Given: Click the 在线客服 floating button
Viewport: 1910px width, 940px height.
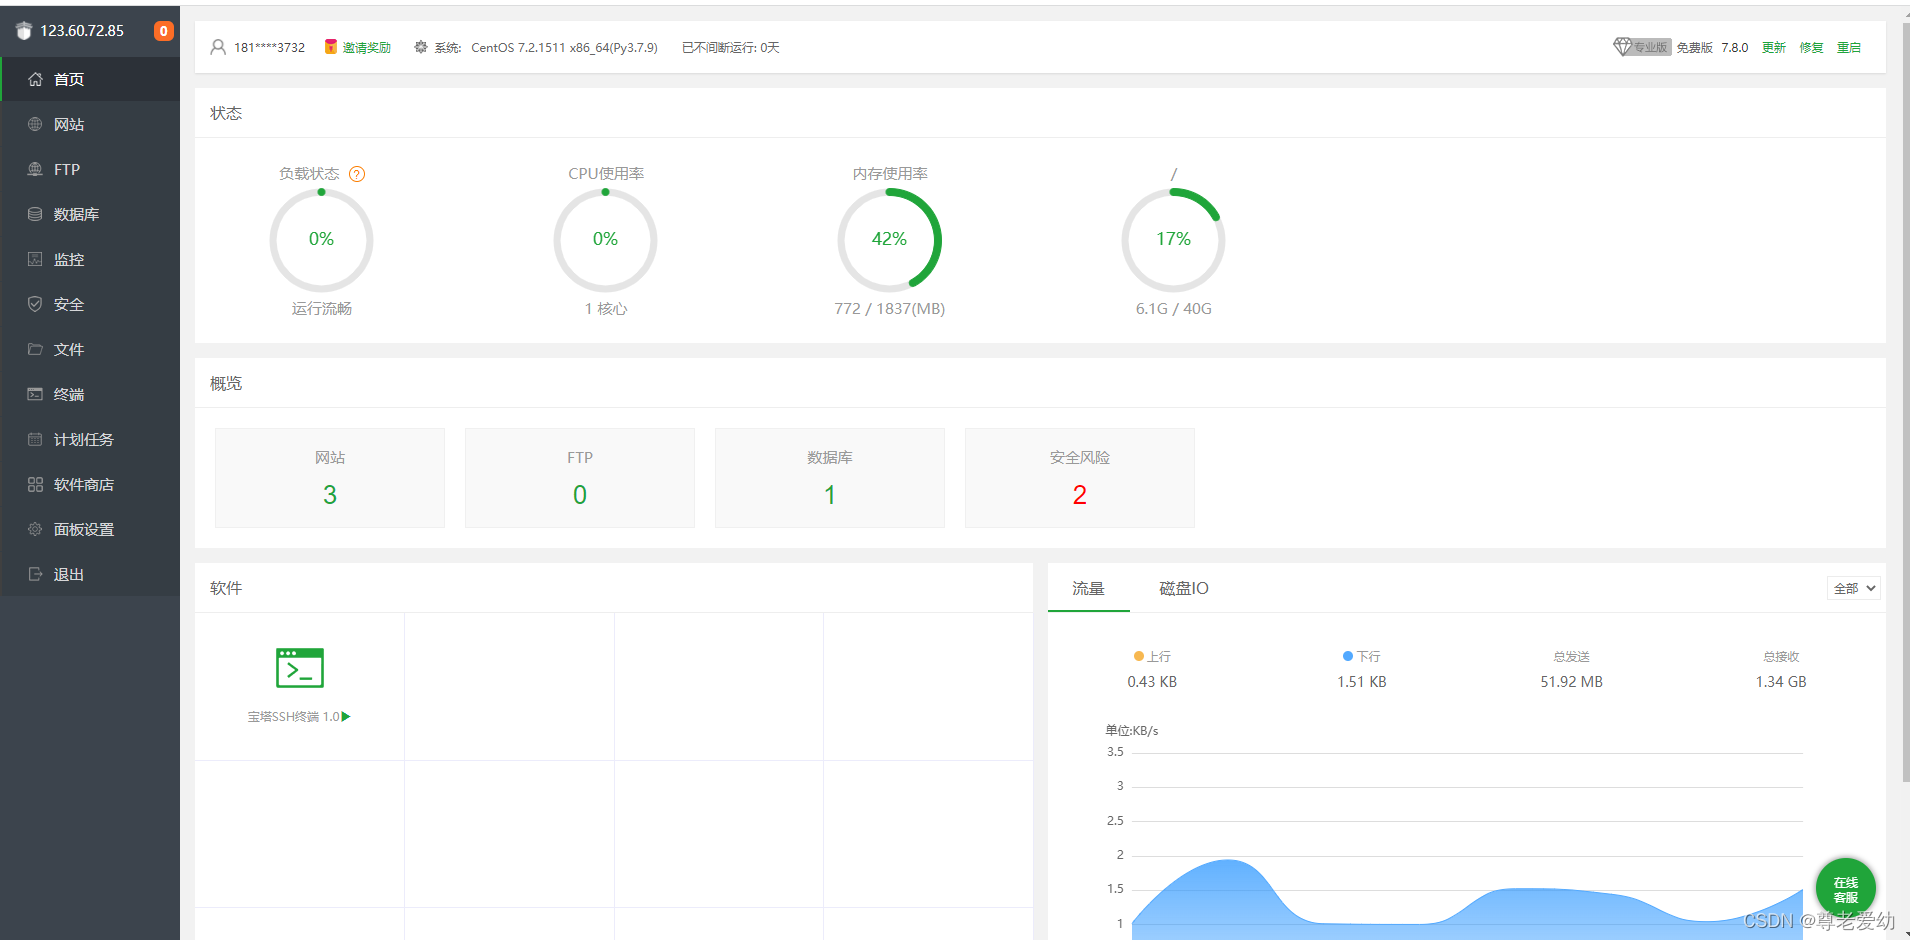Looking at the screenshot, I should pos(1845,888).
